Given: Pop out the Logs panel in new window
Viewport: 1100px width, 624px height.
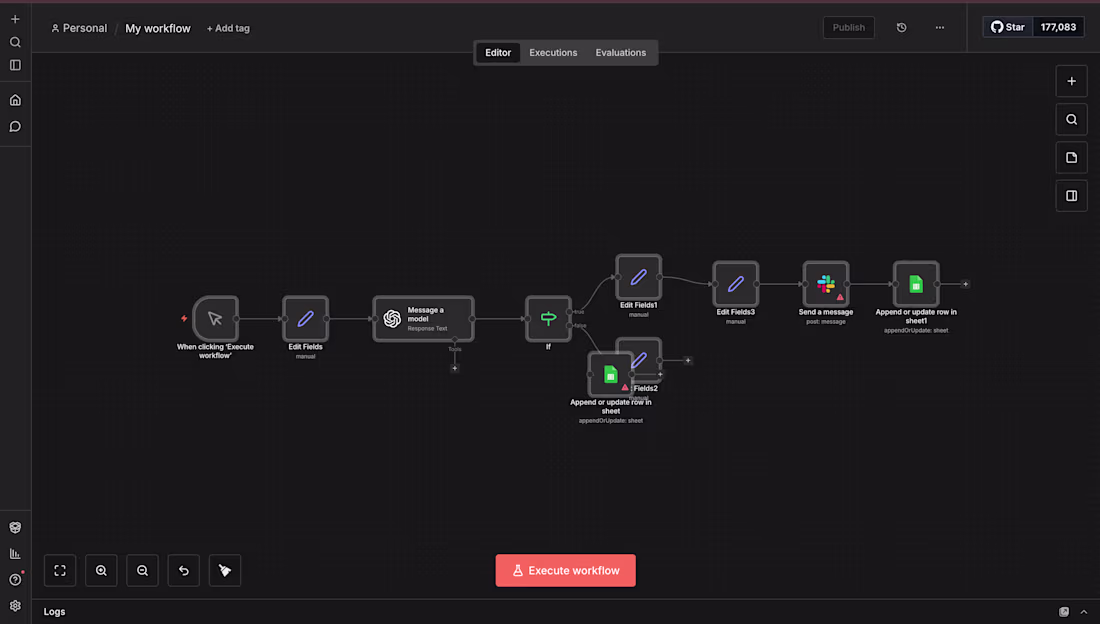Looking at the screenshot, I should point(1063,611).
